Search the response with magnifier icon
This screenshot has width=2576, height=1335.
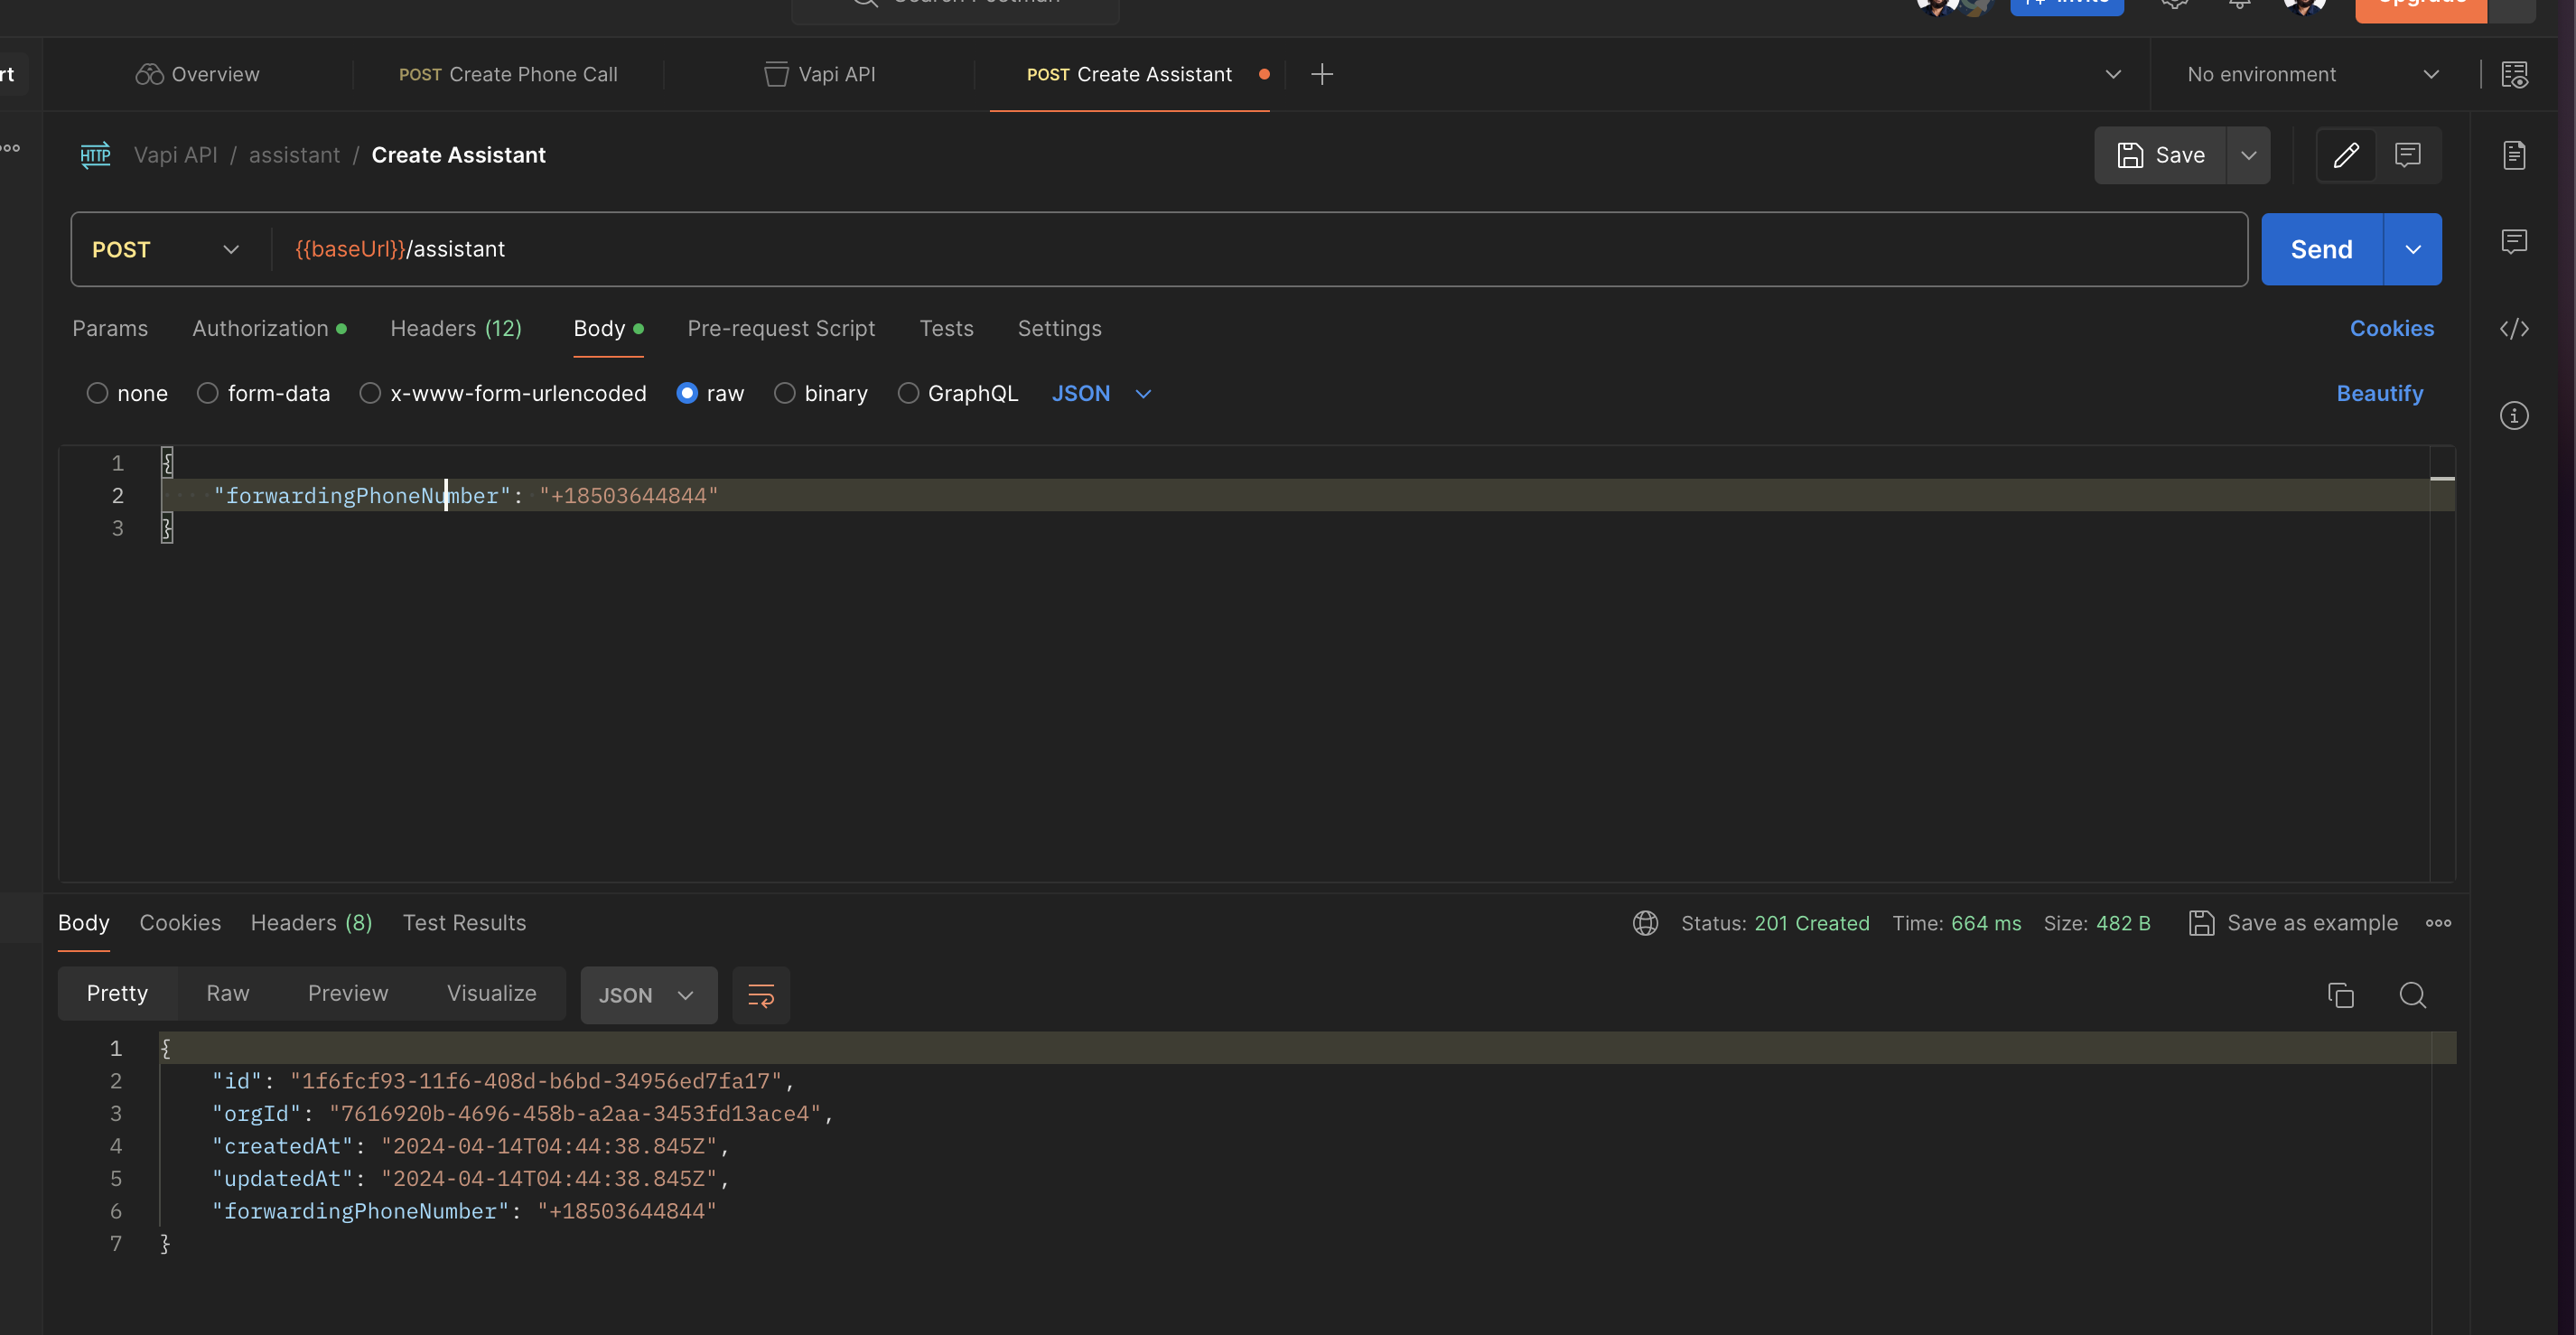point(2412,995)
